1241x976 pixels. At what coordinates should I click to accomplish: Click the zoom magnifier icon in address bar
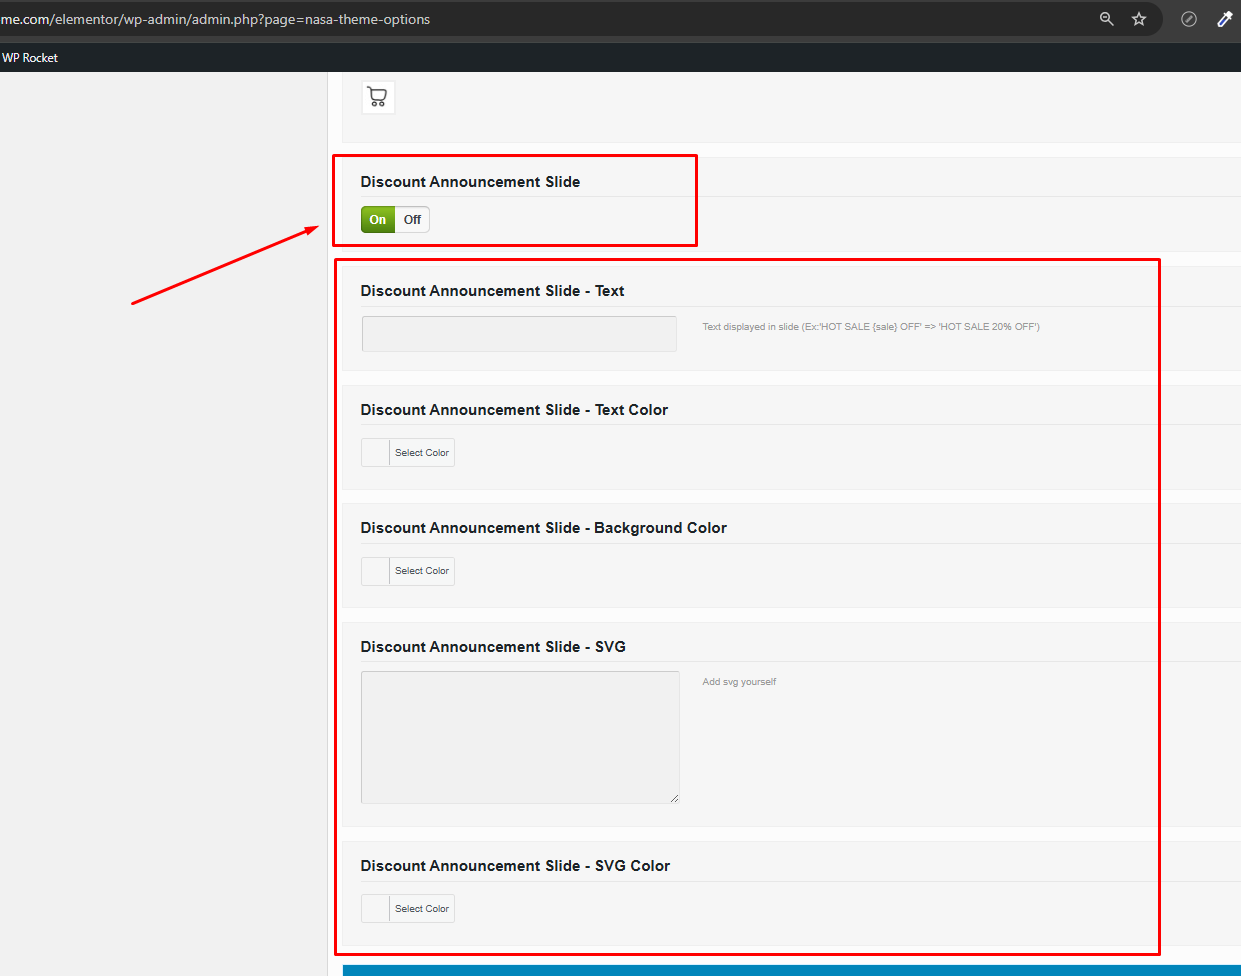pos(1106,19)
